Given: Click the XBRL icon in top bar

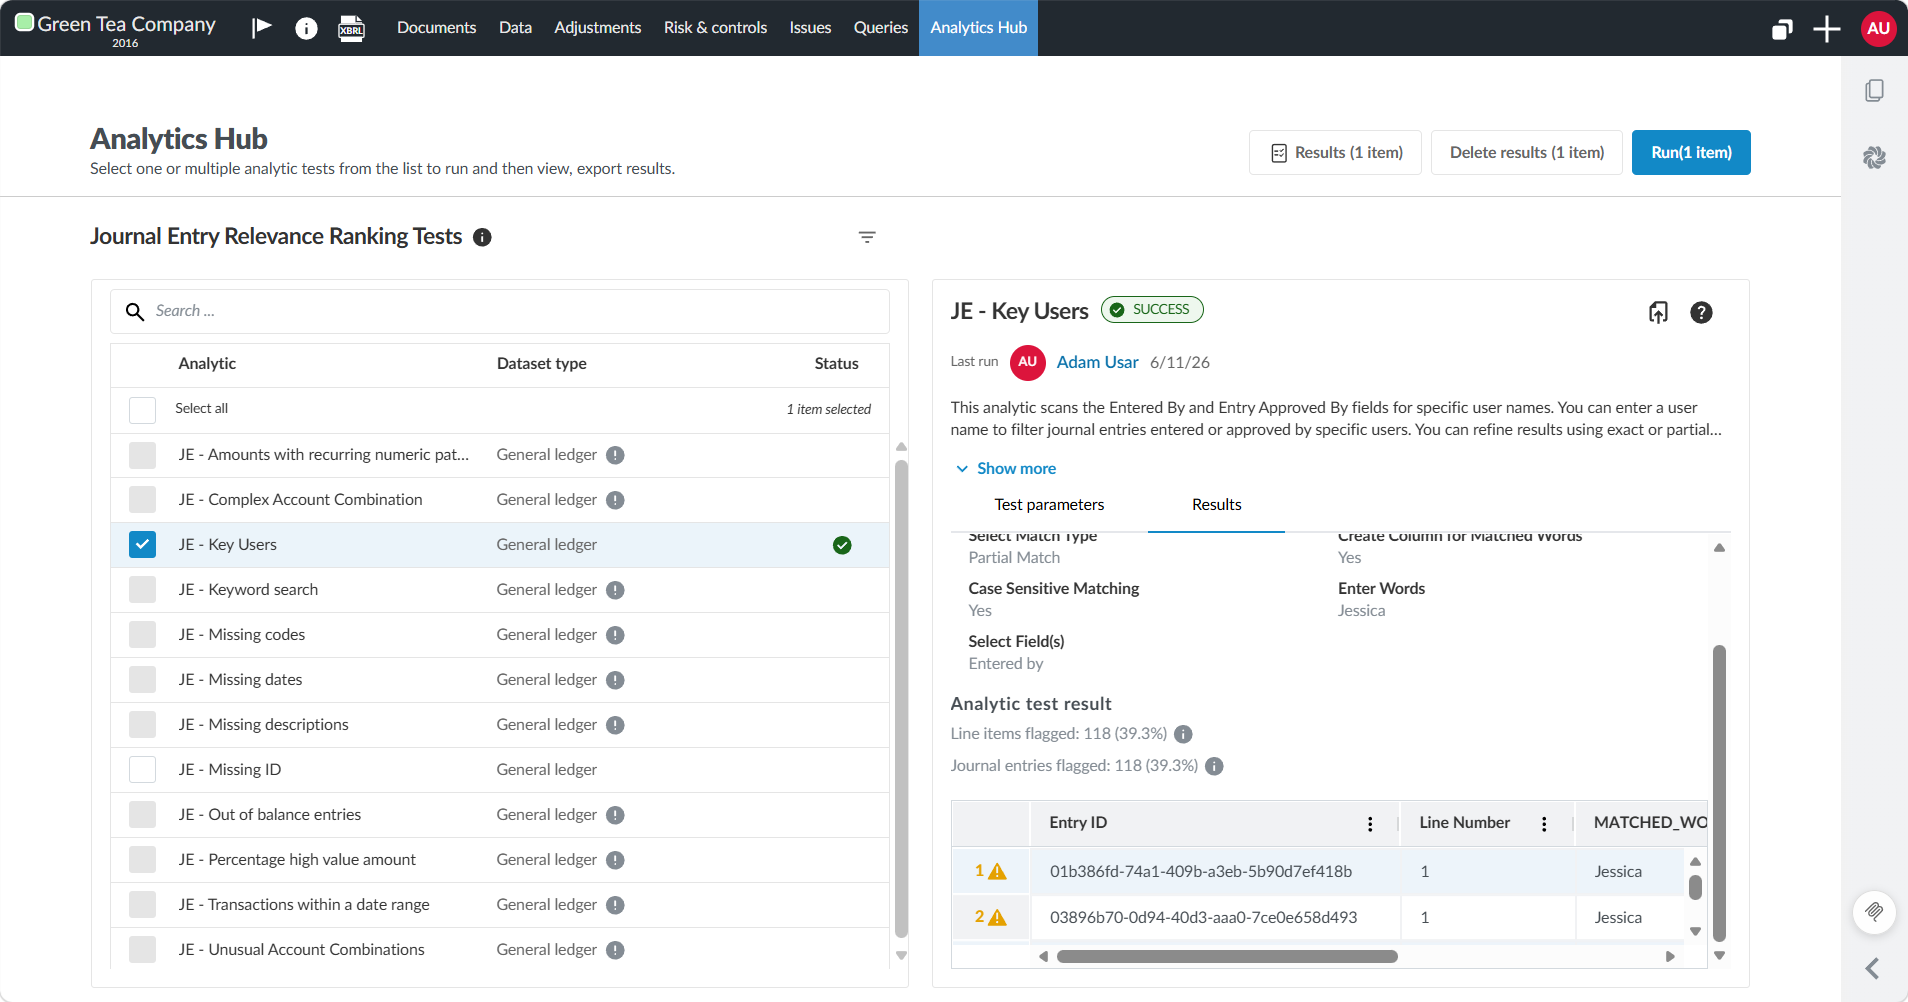Looking at the screenshot, I should coord(352,28).
